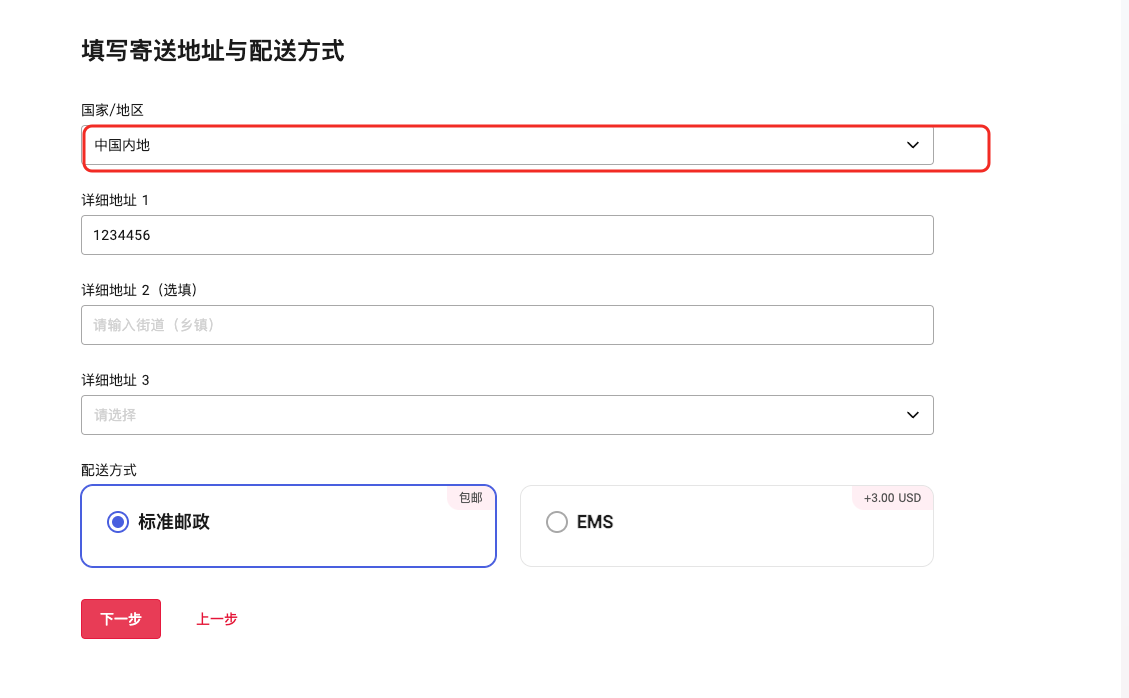Click the empty radio circle beside EMS
This screenshot has width=1129, height=698.
pos(557,521)
